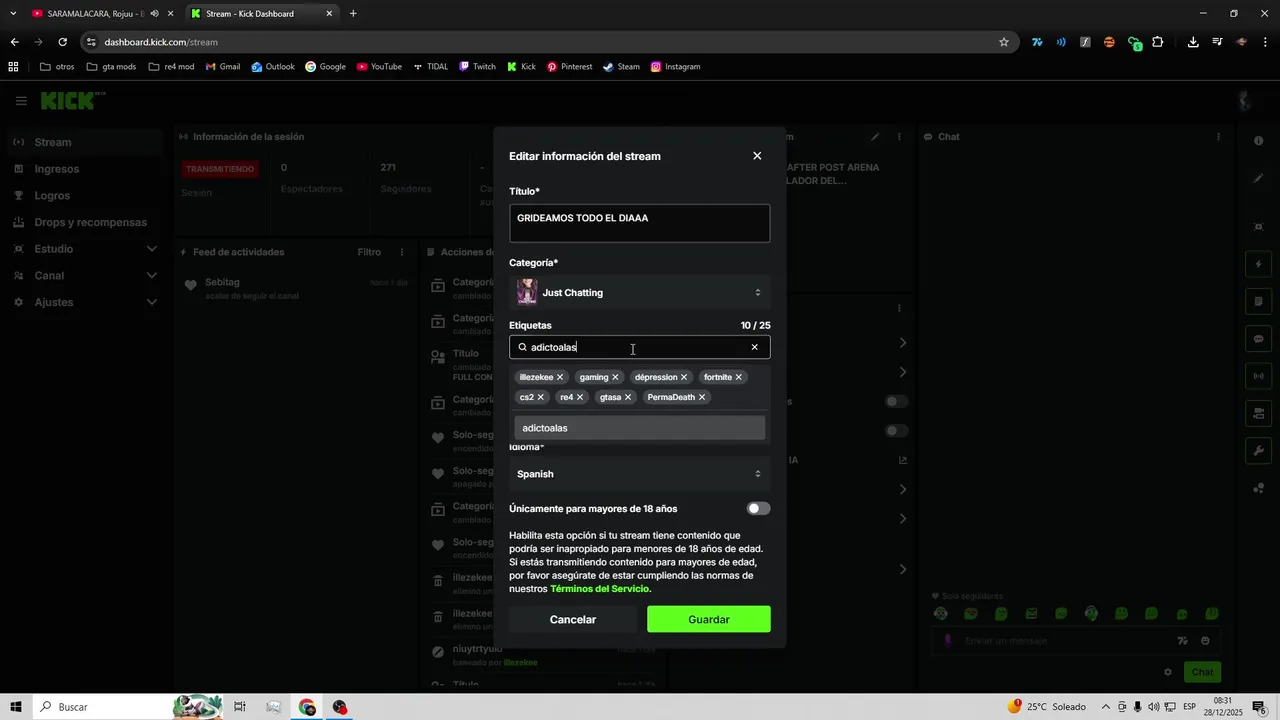
Task: Open the Filtro option in Feed de actividades
Action: pos(369,252)
